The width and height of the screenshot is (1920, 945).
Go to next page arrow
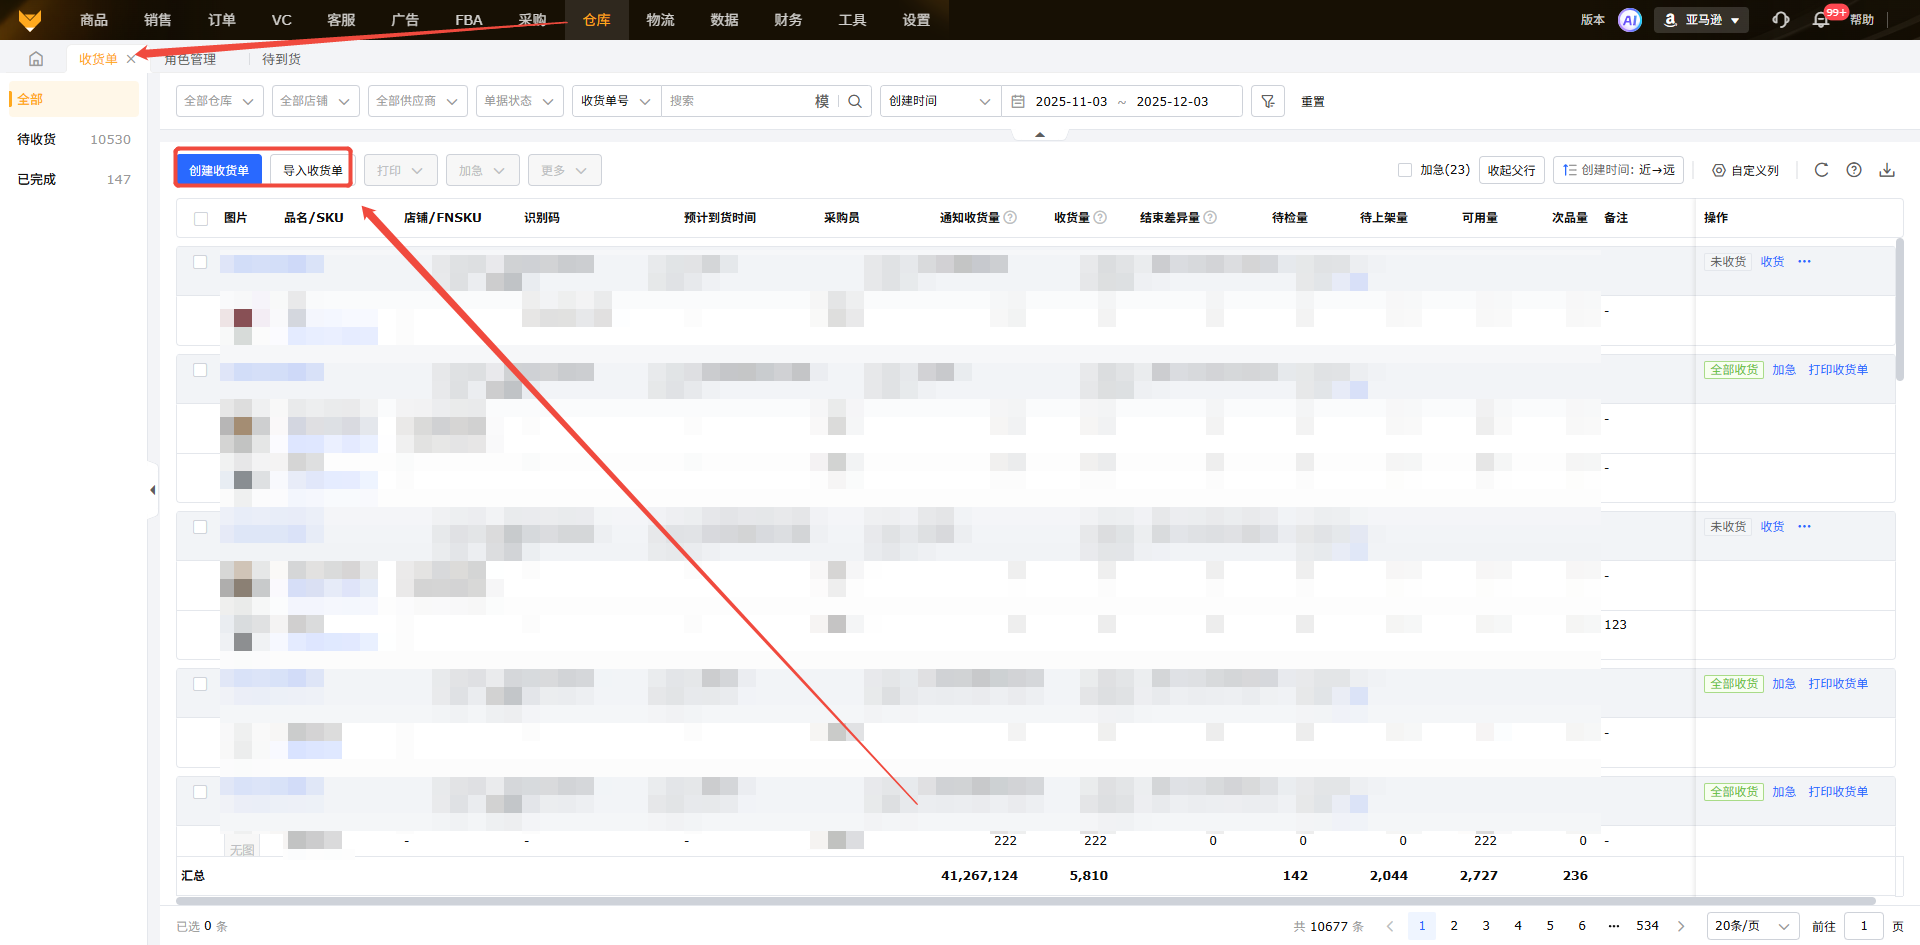pos(1681,926)
